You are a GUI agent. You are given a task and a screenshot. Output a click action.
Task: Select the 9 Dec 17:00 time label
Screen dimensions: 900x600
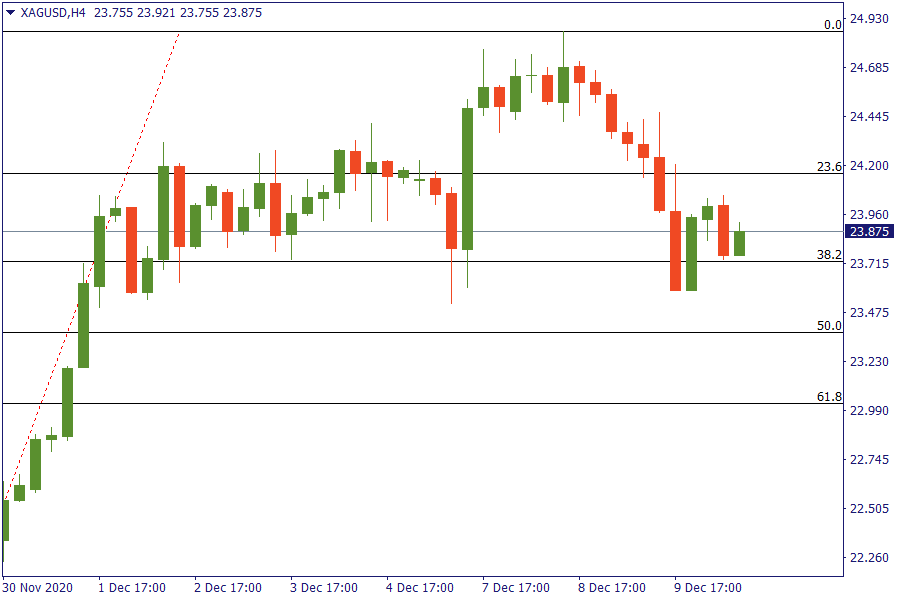point(708,587)
